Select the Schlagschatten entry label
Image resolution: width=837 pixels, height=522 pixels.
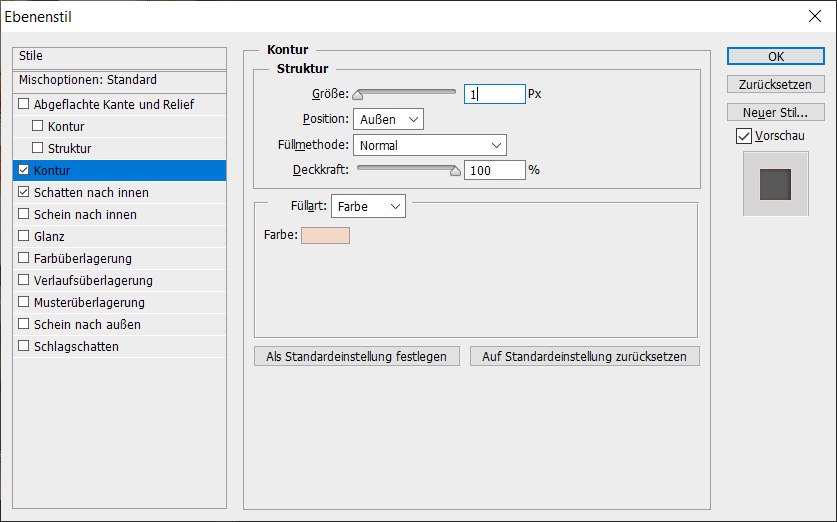[x=76, y=346]
